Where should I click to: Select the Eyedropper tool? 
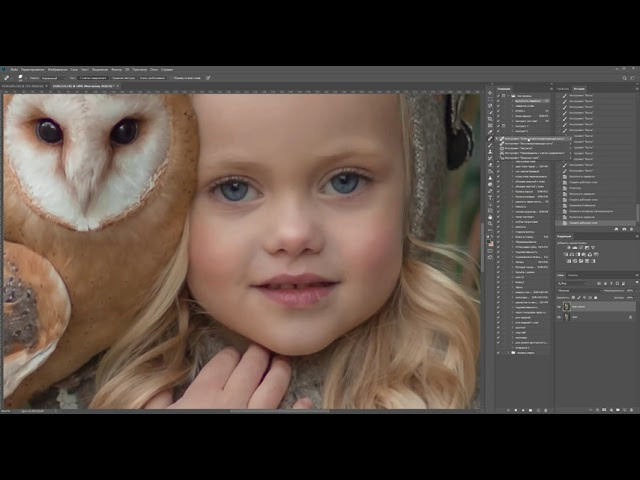click(490, 132)
